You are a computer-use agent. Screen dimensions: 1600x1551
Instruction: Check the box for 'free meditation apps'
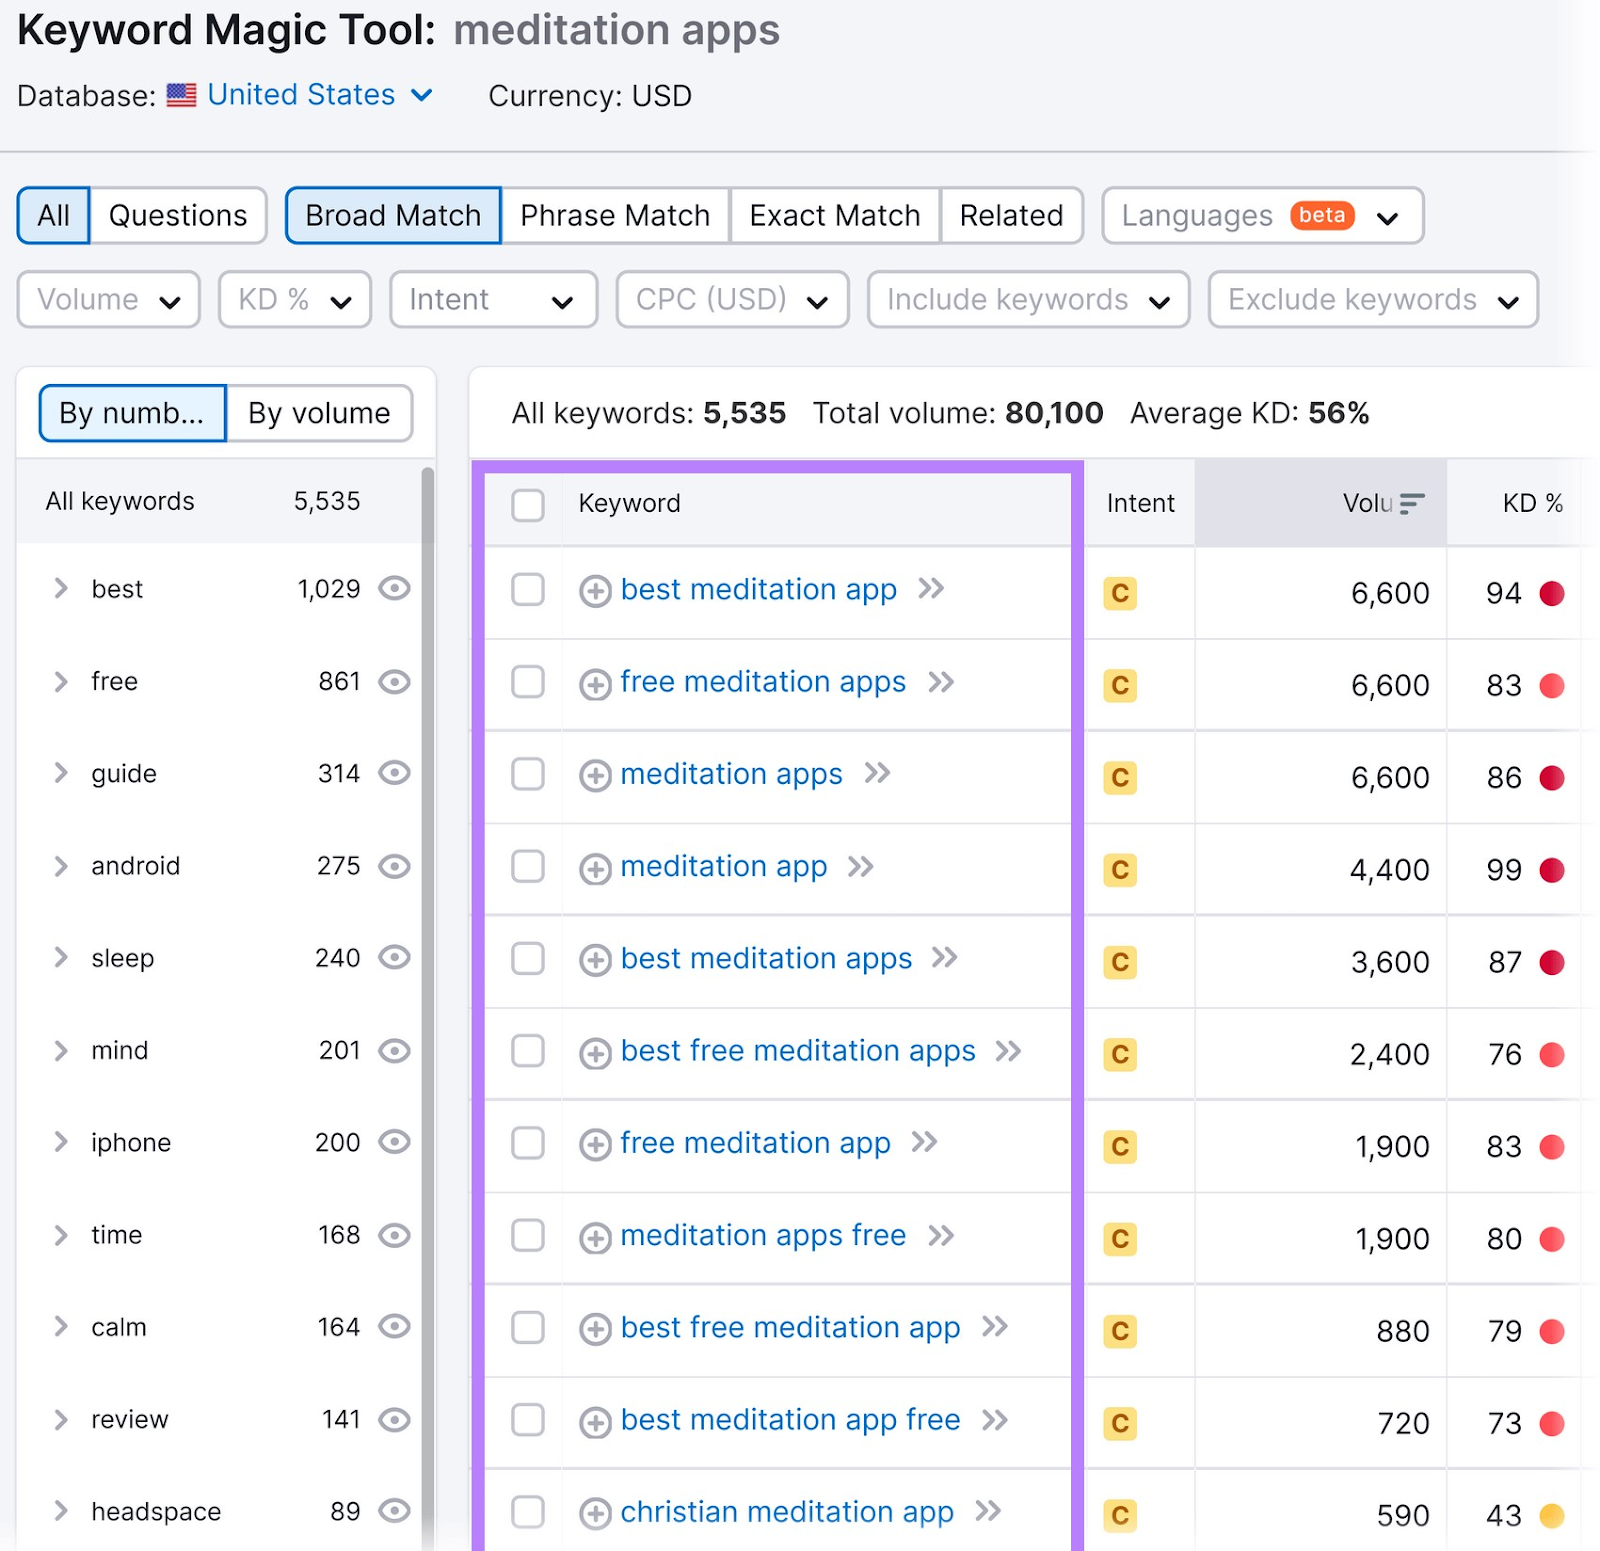pyautogui.click(x=528, y=682)
